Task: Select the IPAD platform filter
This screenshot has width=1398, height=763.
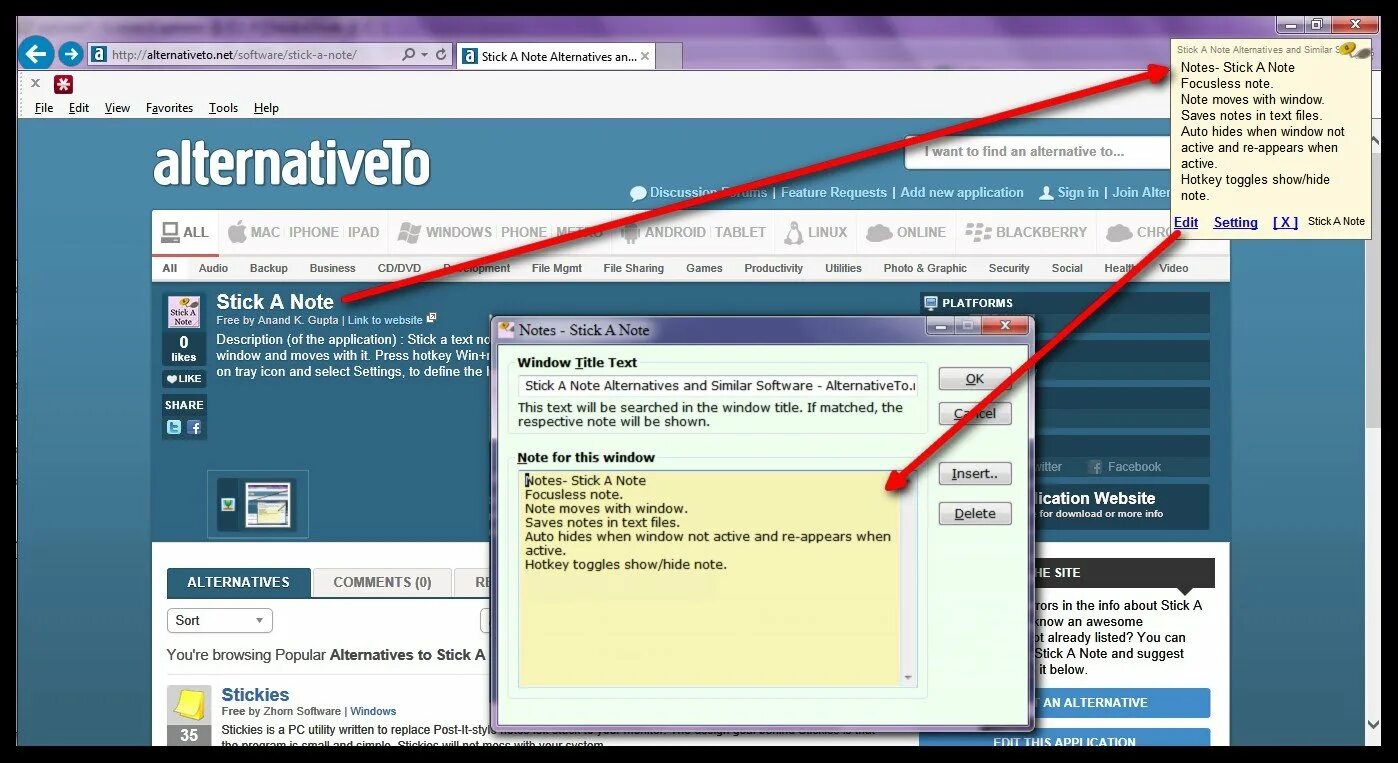Action: tap(363, 232)
